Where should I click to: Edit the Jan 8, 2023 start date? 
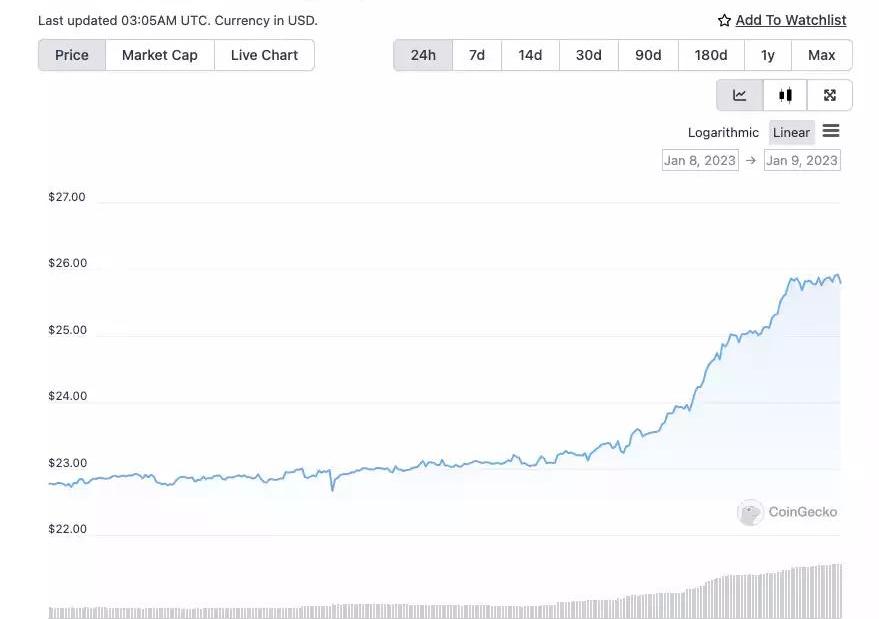(x=700, y=160)
